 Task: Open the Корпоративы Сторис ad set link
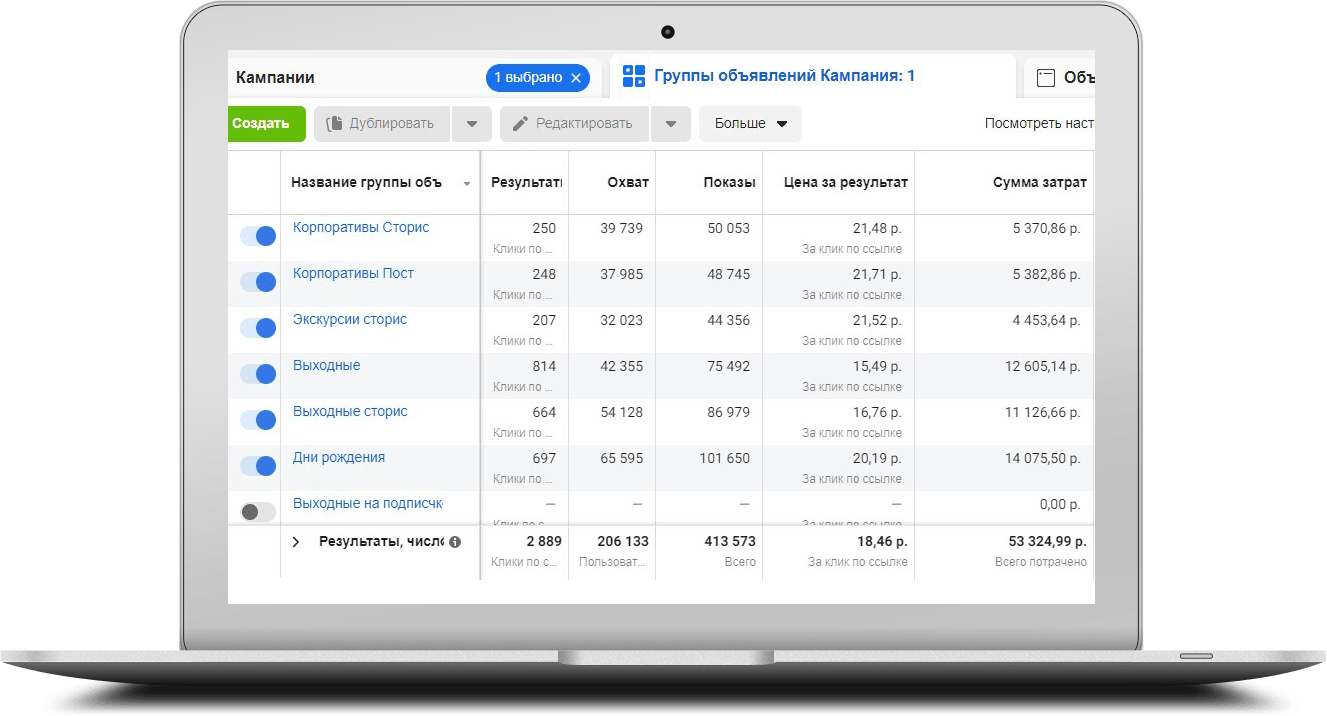[x=361, y=227]
